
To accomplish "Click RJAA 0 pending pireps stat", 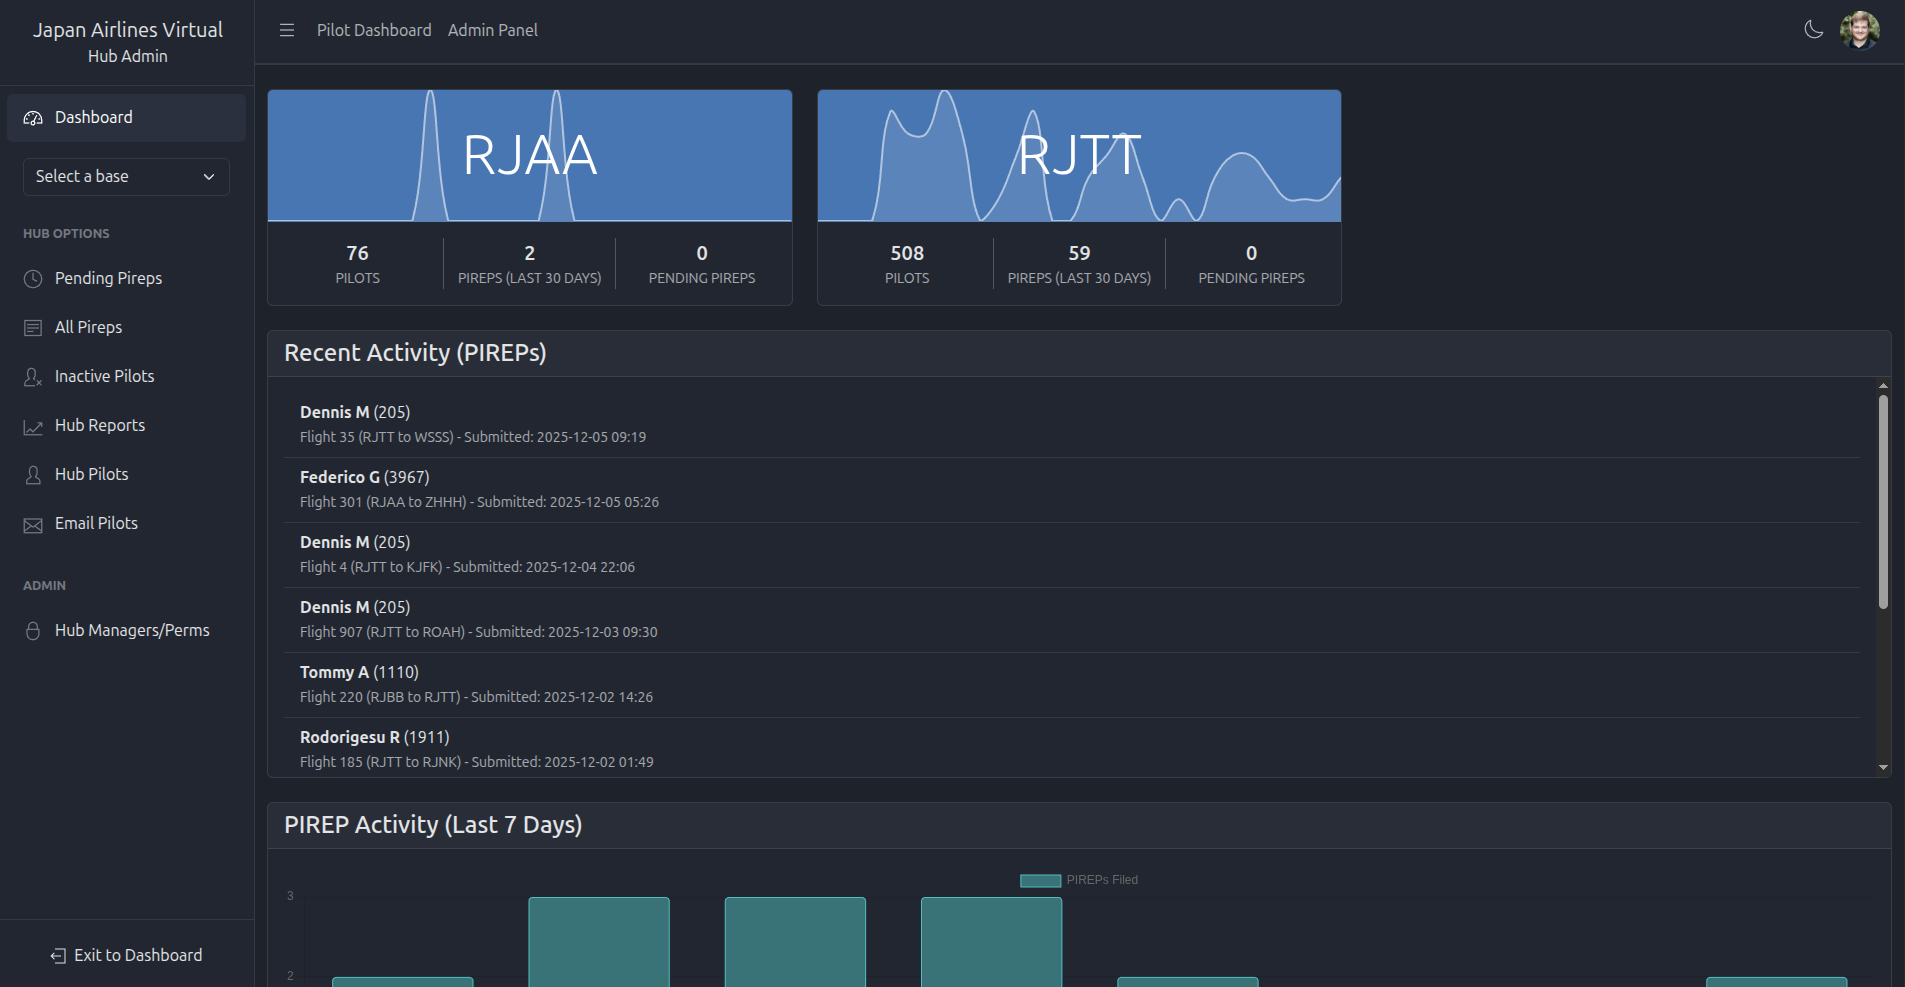I will (702, 264).
